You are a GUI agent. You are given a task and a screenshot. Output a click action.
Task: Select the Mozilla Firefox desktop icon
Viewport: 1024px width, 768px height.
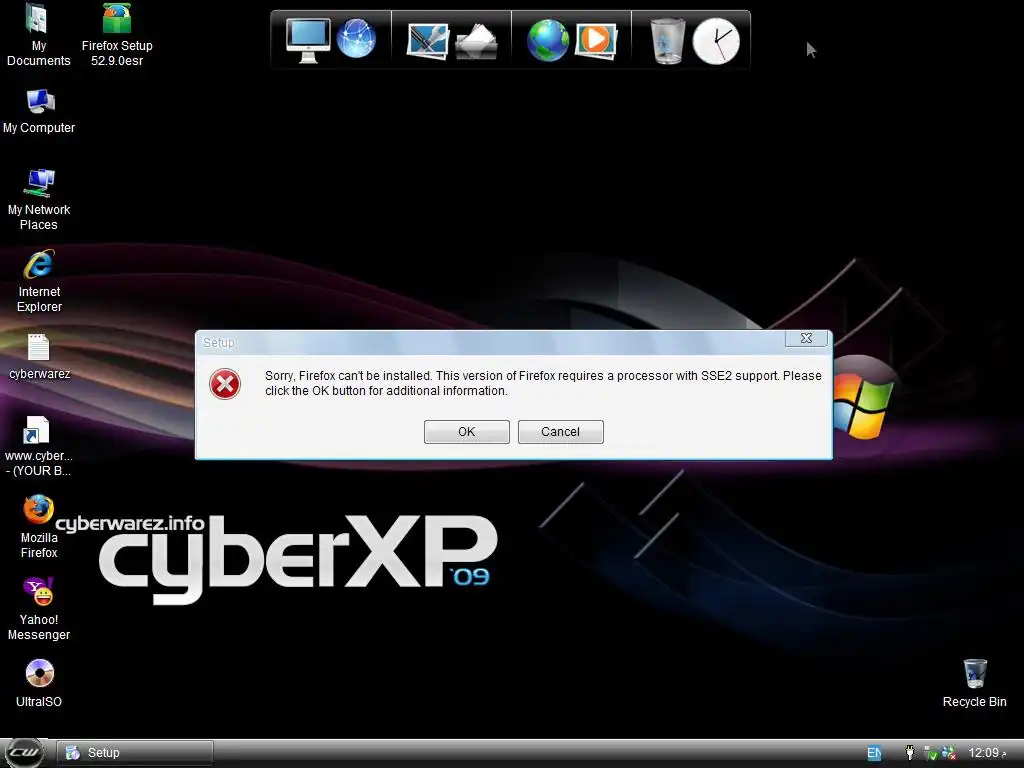click(x=39, y=527)
